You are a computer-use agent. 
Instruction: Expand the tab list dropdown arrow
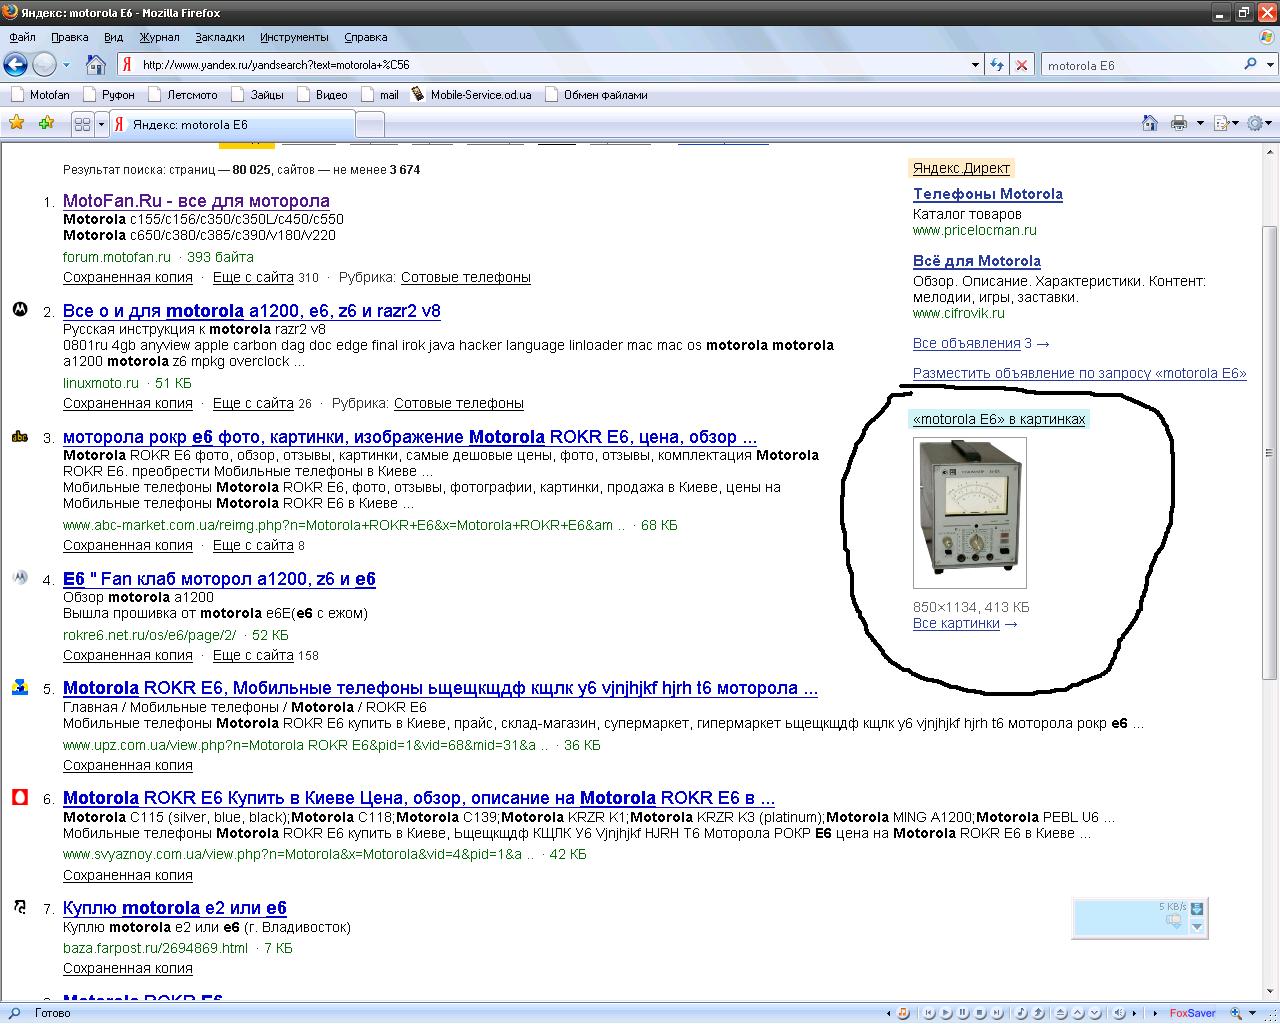101,124
